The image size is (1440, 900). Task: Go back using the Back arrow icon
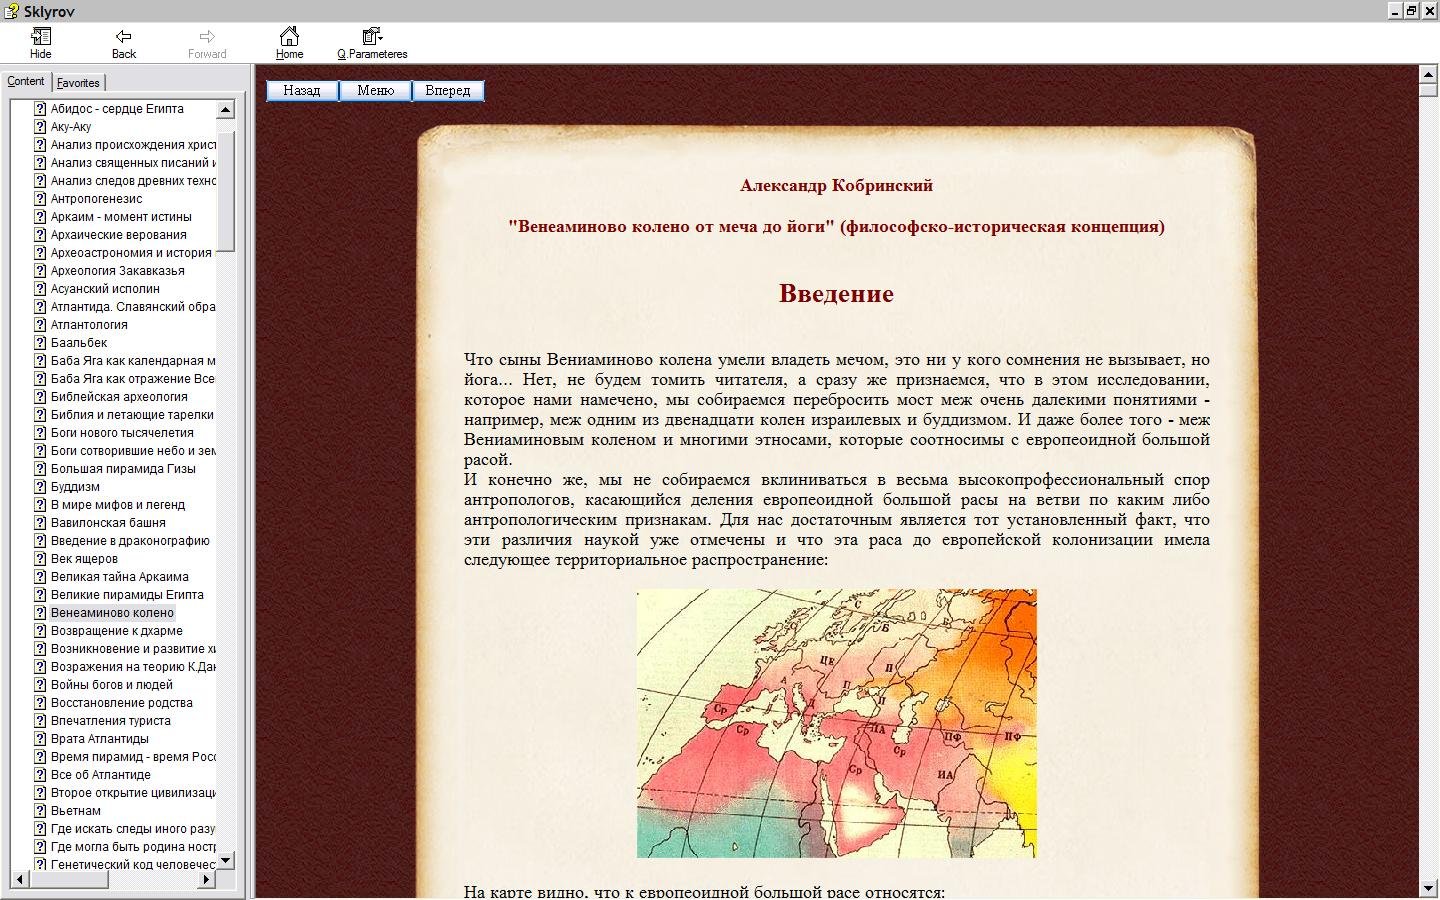pyautogui.click(x=124, y=37)
